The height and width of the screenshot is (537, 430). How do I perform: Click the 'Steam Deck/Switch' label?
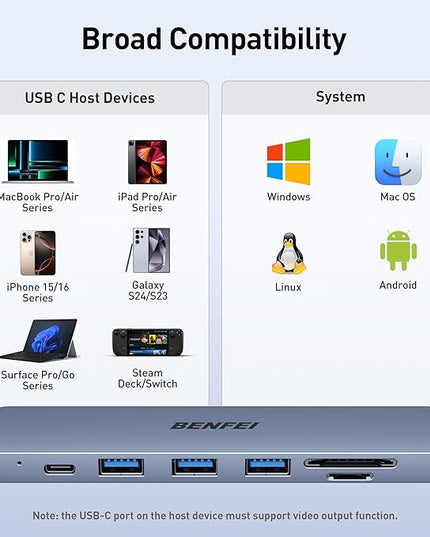click(148, 378)
